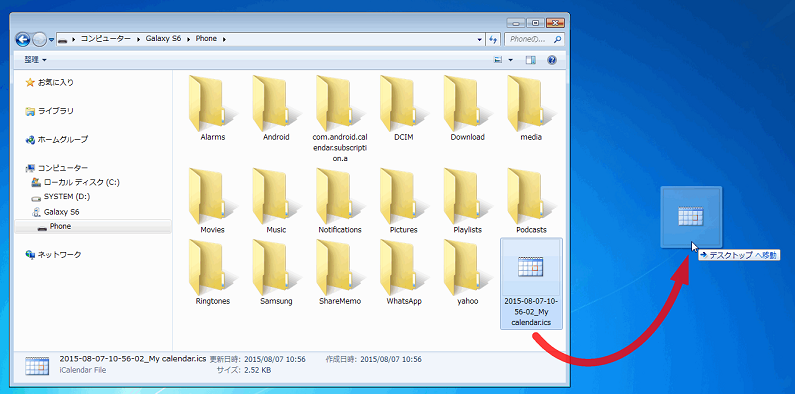Image resolution: width=795 pixels, height=394 pixels.
Task: Select the Podcasts folder
Action: 531,201
